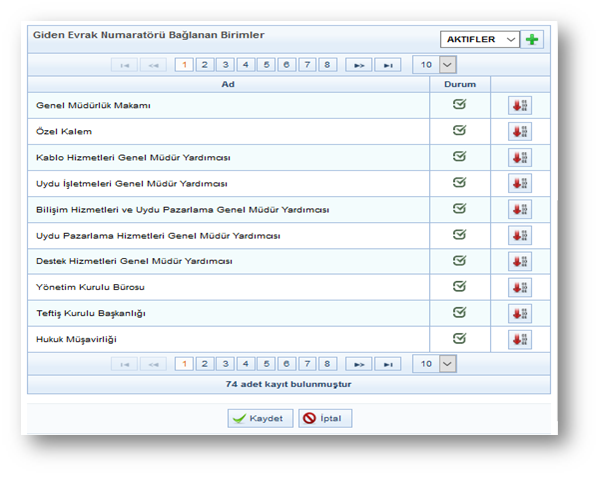The image size is (600, 477).
Task: Toggle status checkbox for Kablo Hizmetleri Genel Müdür Yardımcısı
Action: pyautogui.click(x=459, y=156)
